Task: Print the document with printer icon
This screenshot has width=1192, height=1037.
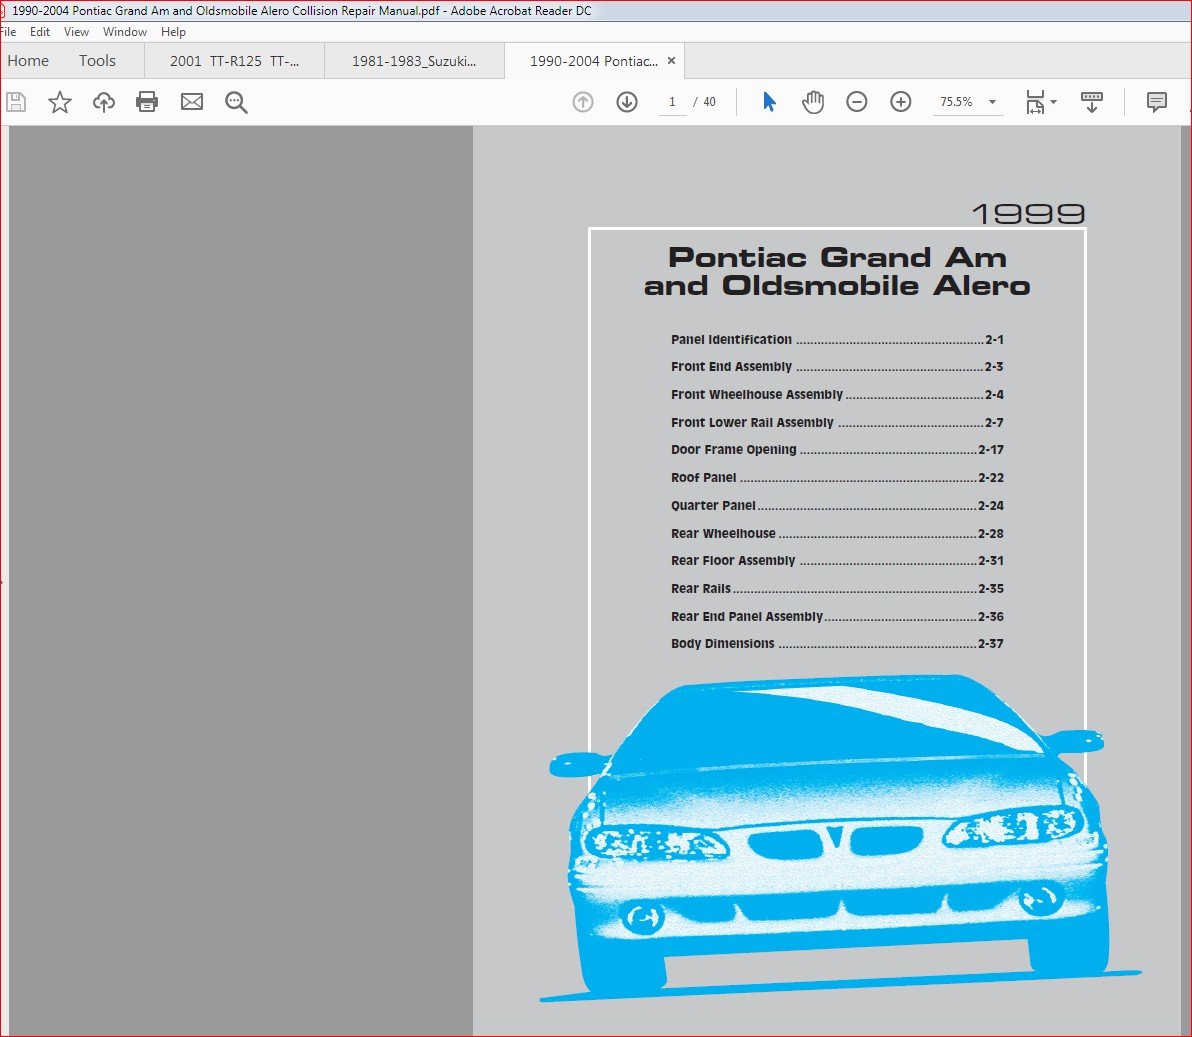Action: (x=147, y=102)
